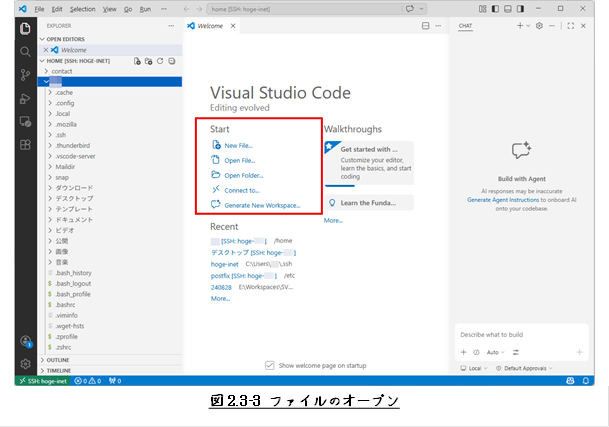Click the Accounts icon in activity bar
The height and width of the screenshot is (427, 609).
click(x=25, y=340)
